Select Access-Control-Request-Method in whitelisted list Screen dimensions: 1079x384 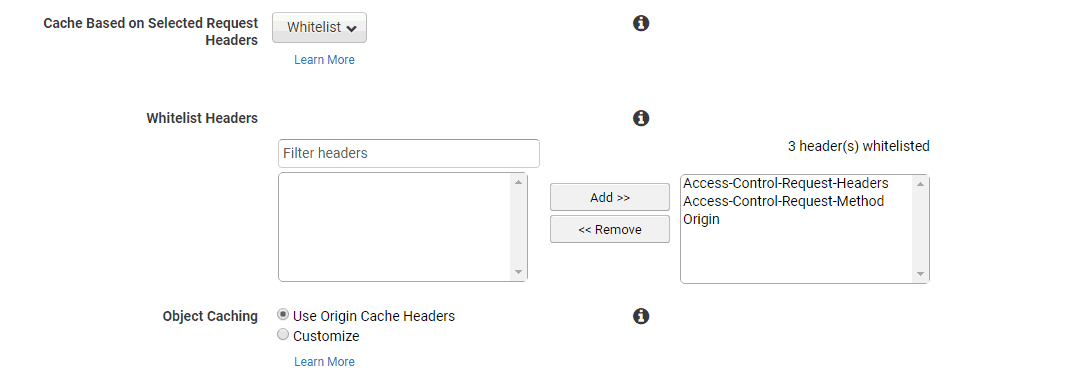click(x=783, y=201)
